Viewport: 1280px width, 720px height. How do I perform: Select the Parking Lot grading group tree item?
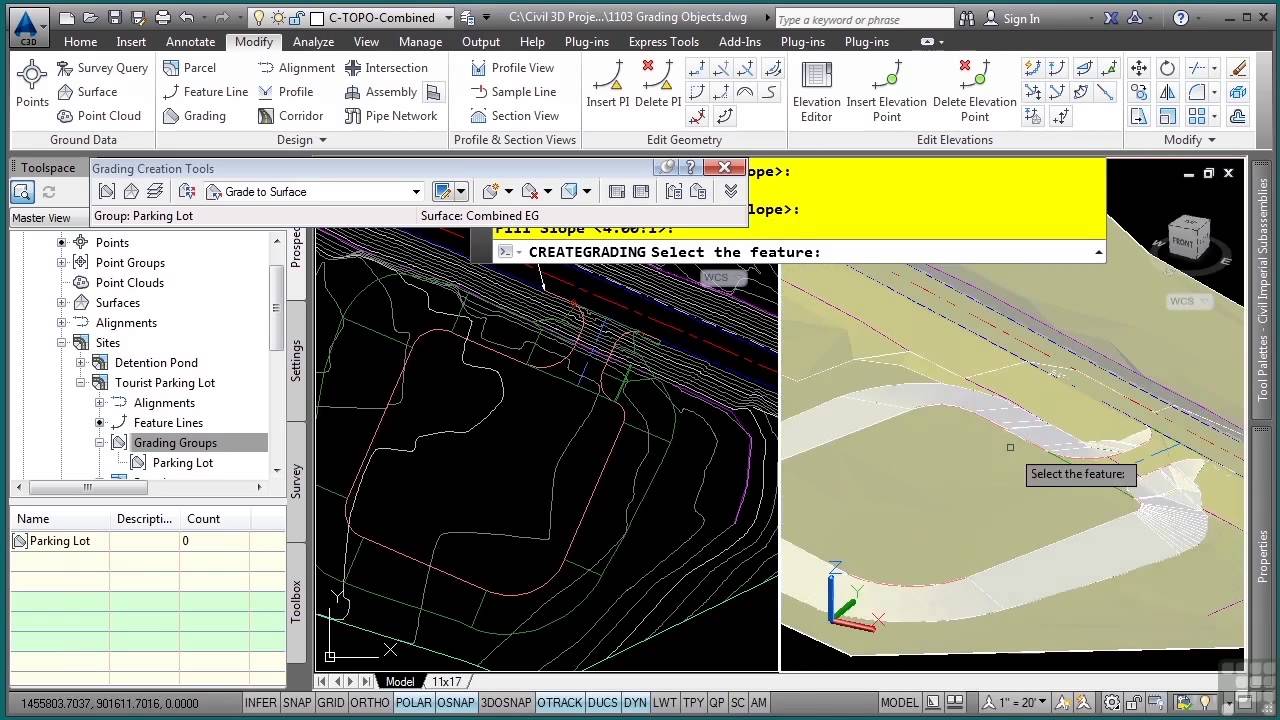[x=182, y=462]
